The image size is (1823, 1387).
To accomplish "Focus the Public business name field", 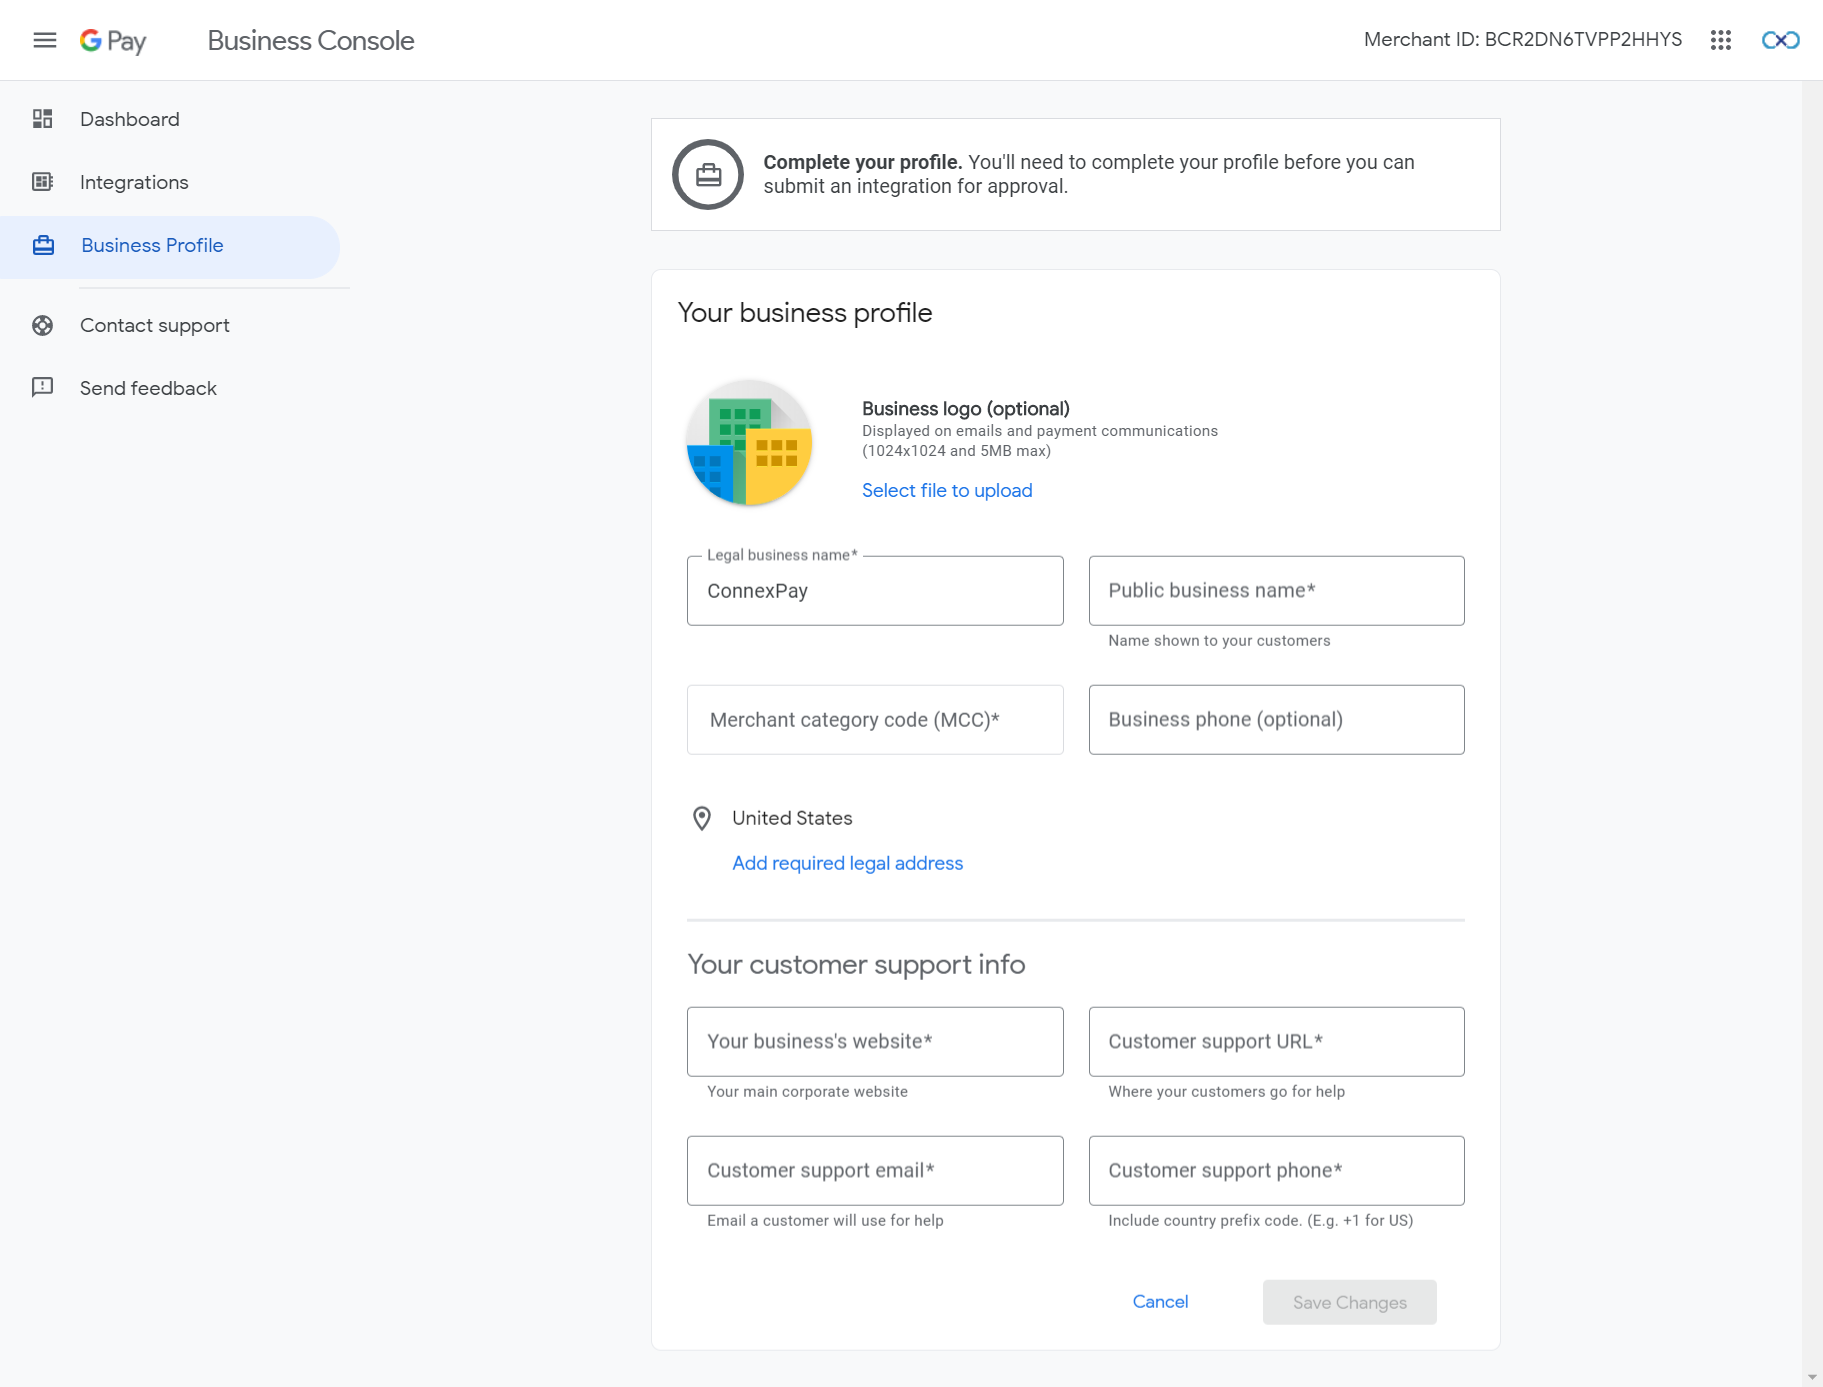I will point(1276,591).
